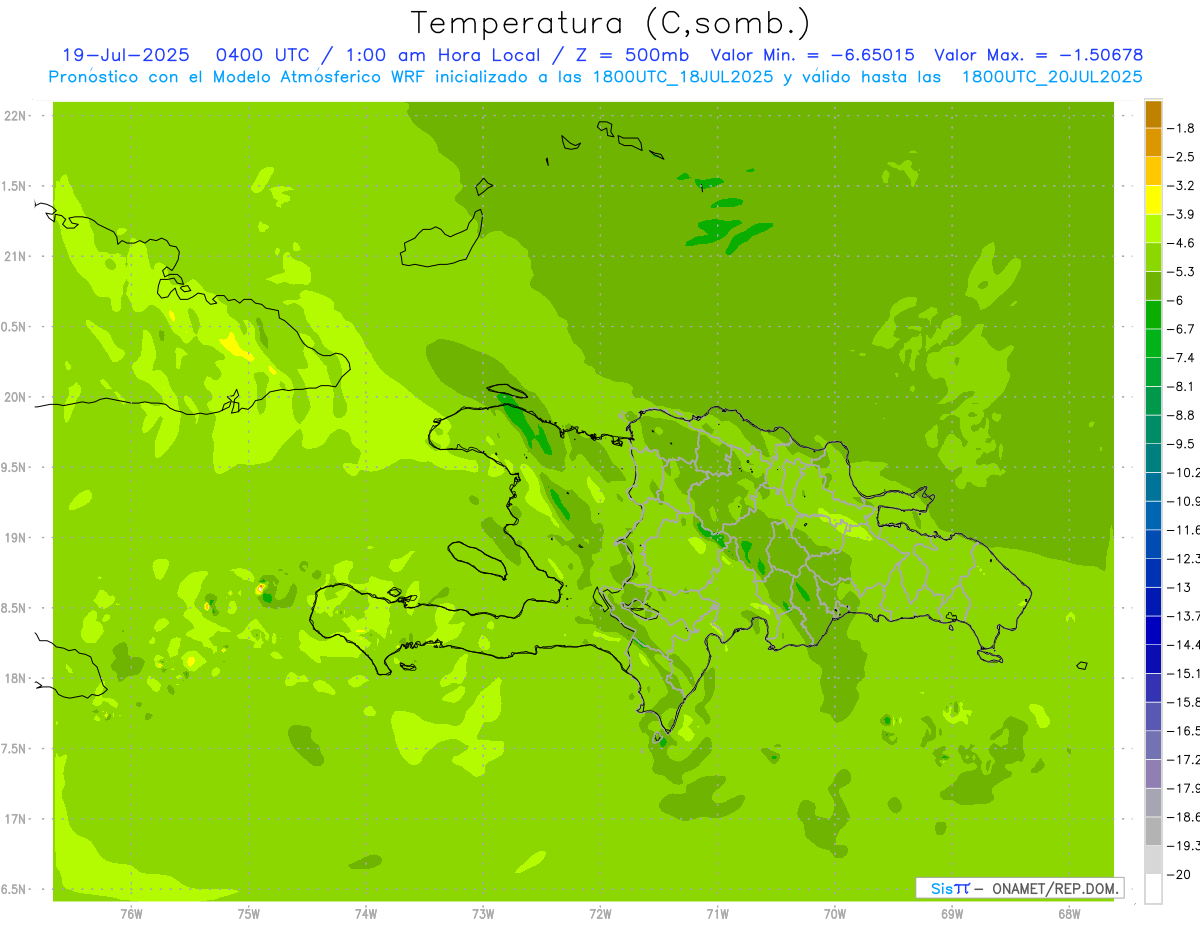
Task: Select valid-until time "1800UTC_20JUL2025"
Action: coord(1052,76)
